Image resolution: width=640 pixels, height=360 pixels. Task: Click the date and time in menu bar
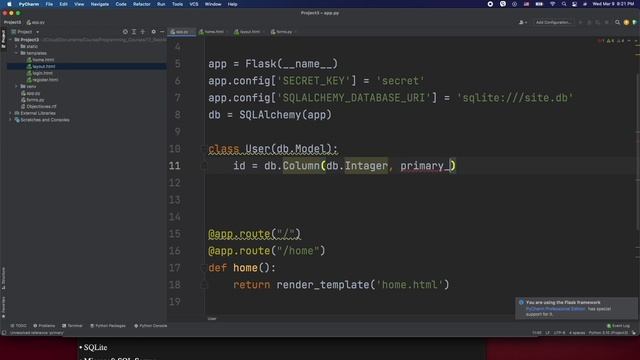click(613, 4)
